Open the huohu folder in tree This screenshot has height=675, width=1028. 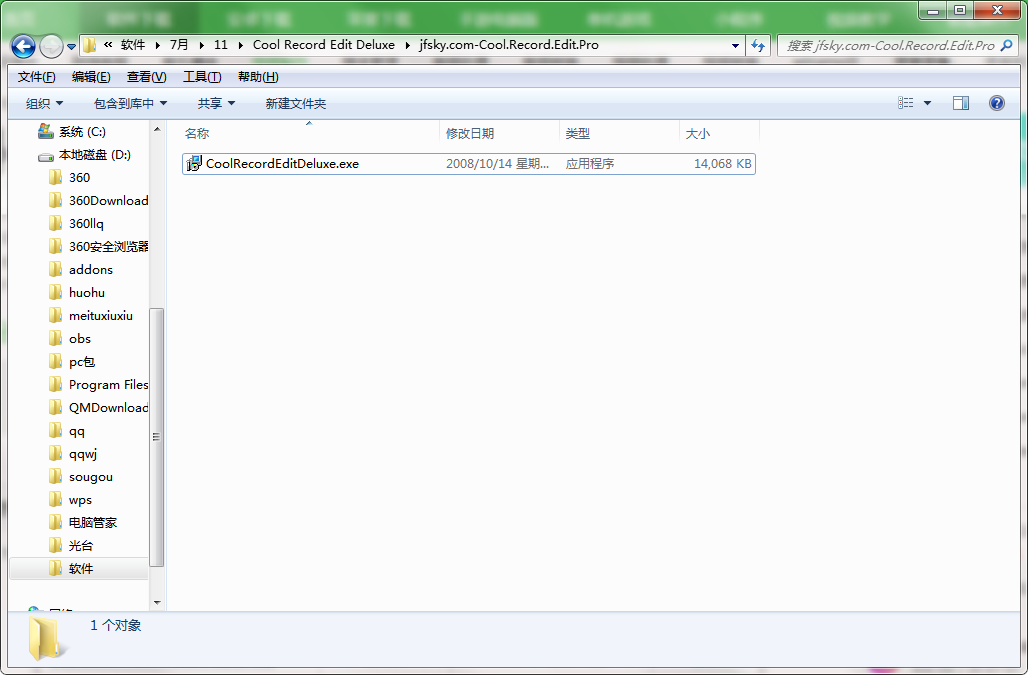(x=87, y=292)
